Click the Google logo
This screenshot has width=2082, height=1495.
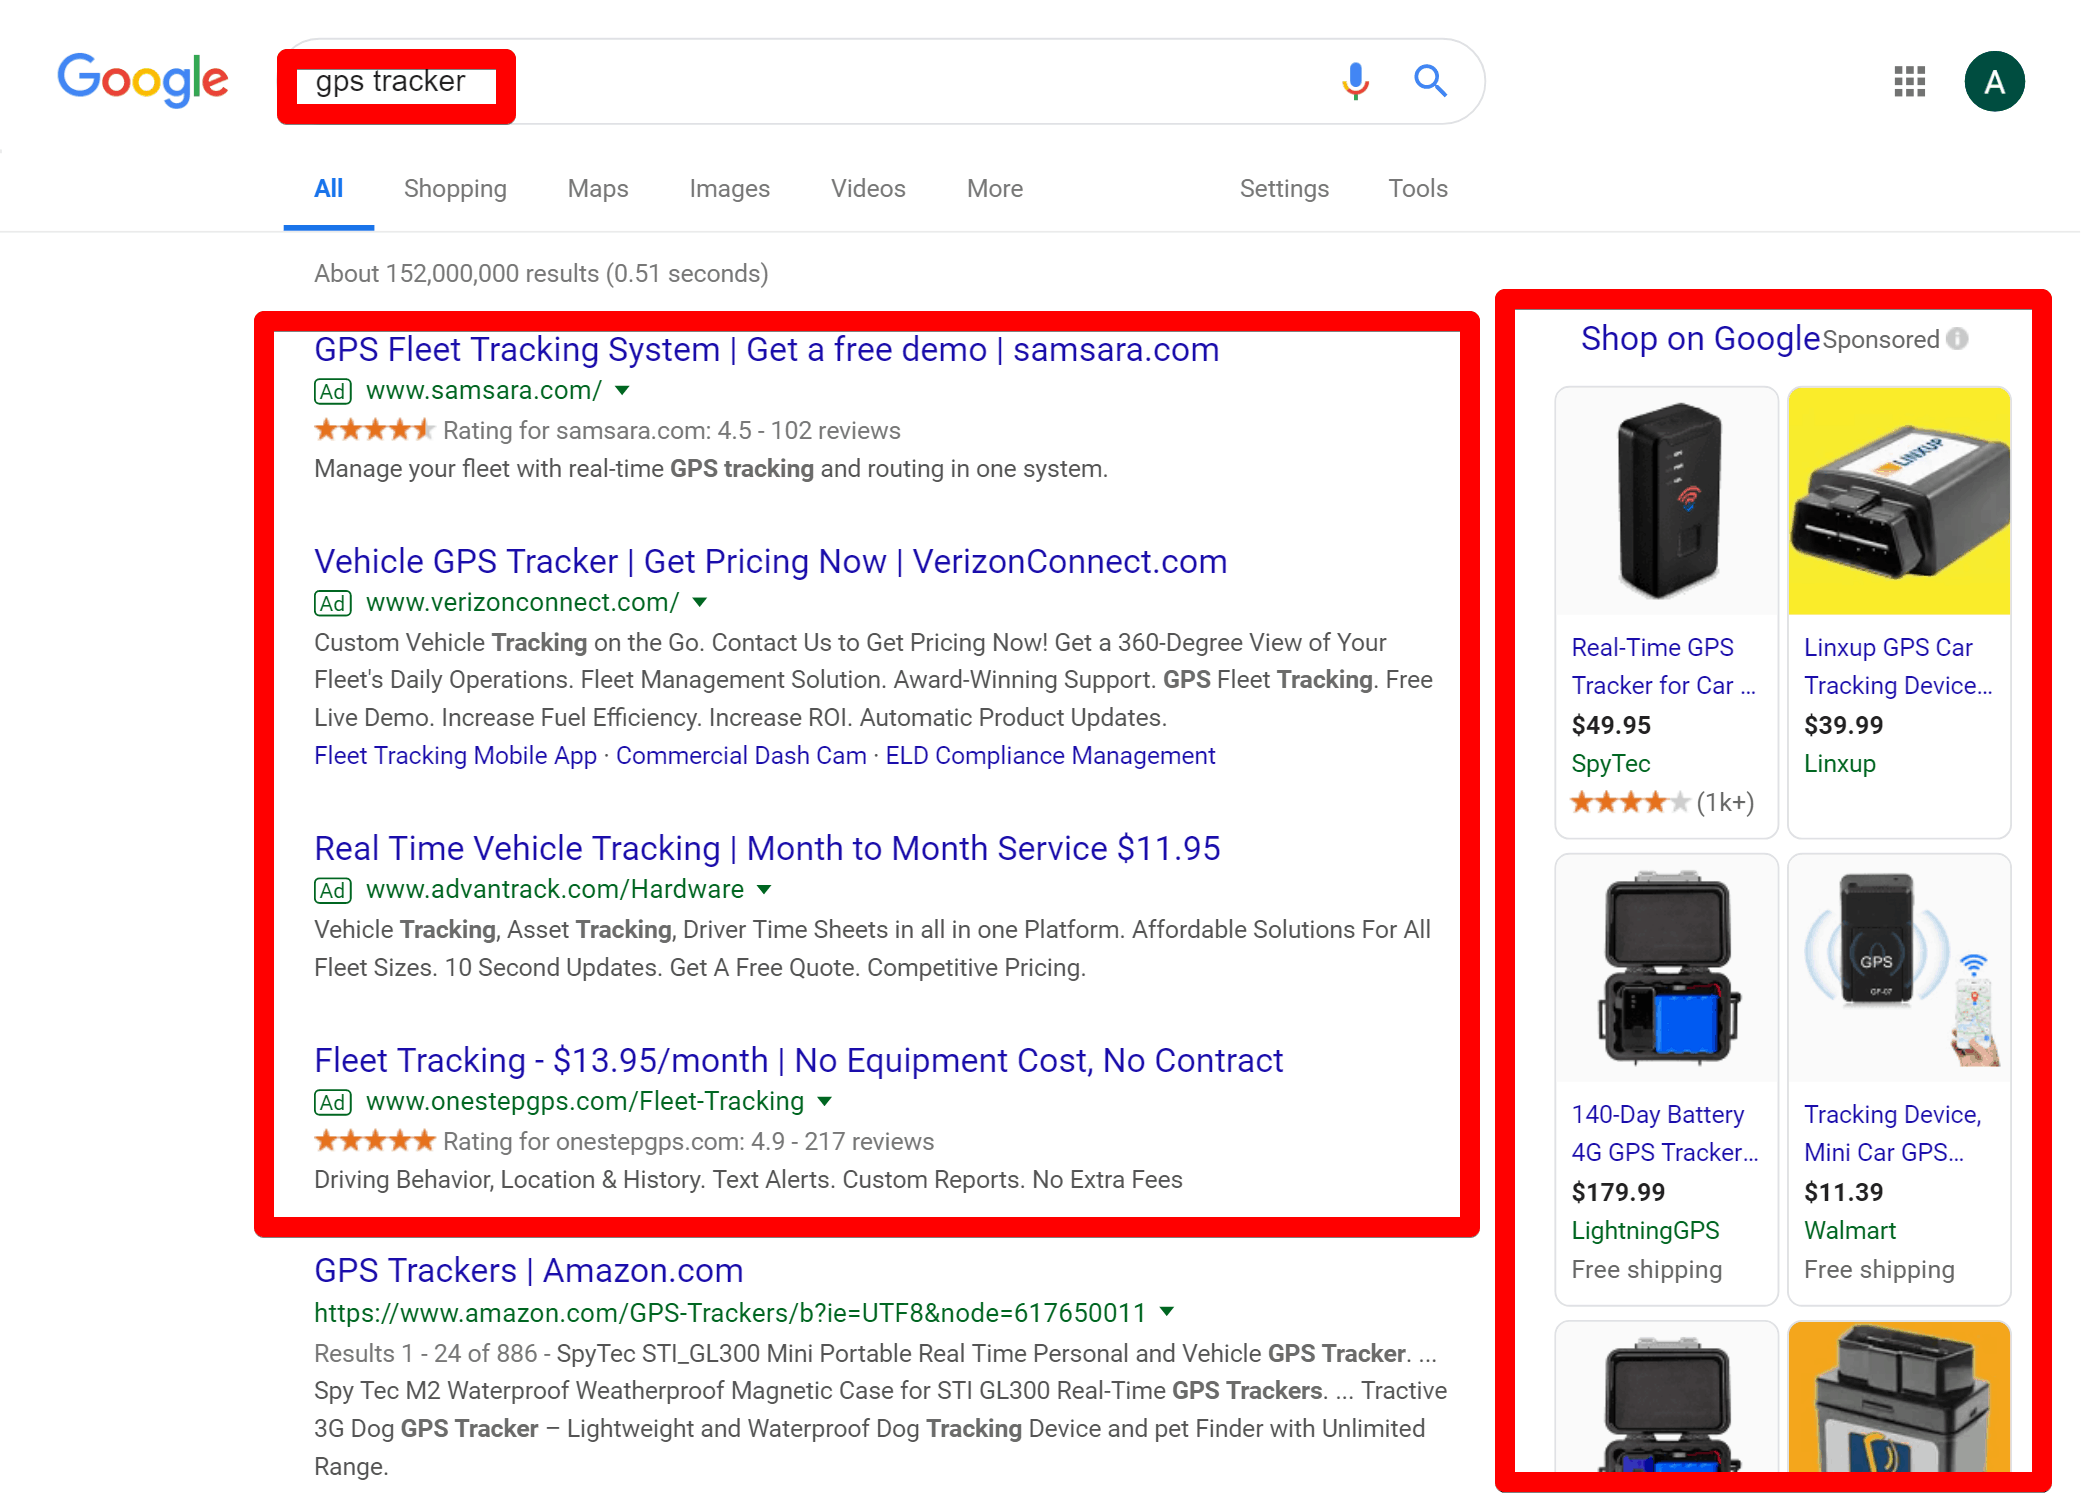[142, 81]
